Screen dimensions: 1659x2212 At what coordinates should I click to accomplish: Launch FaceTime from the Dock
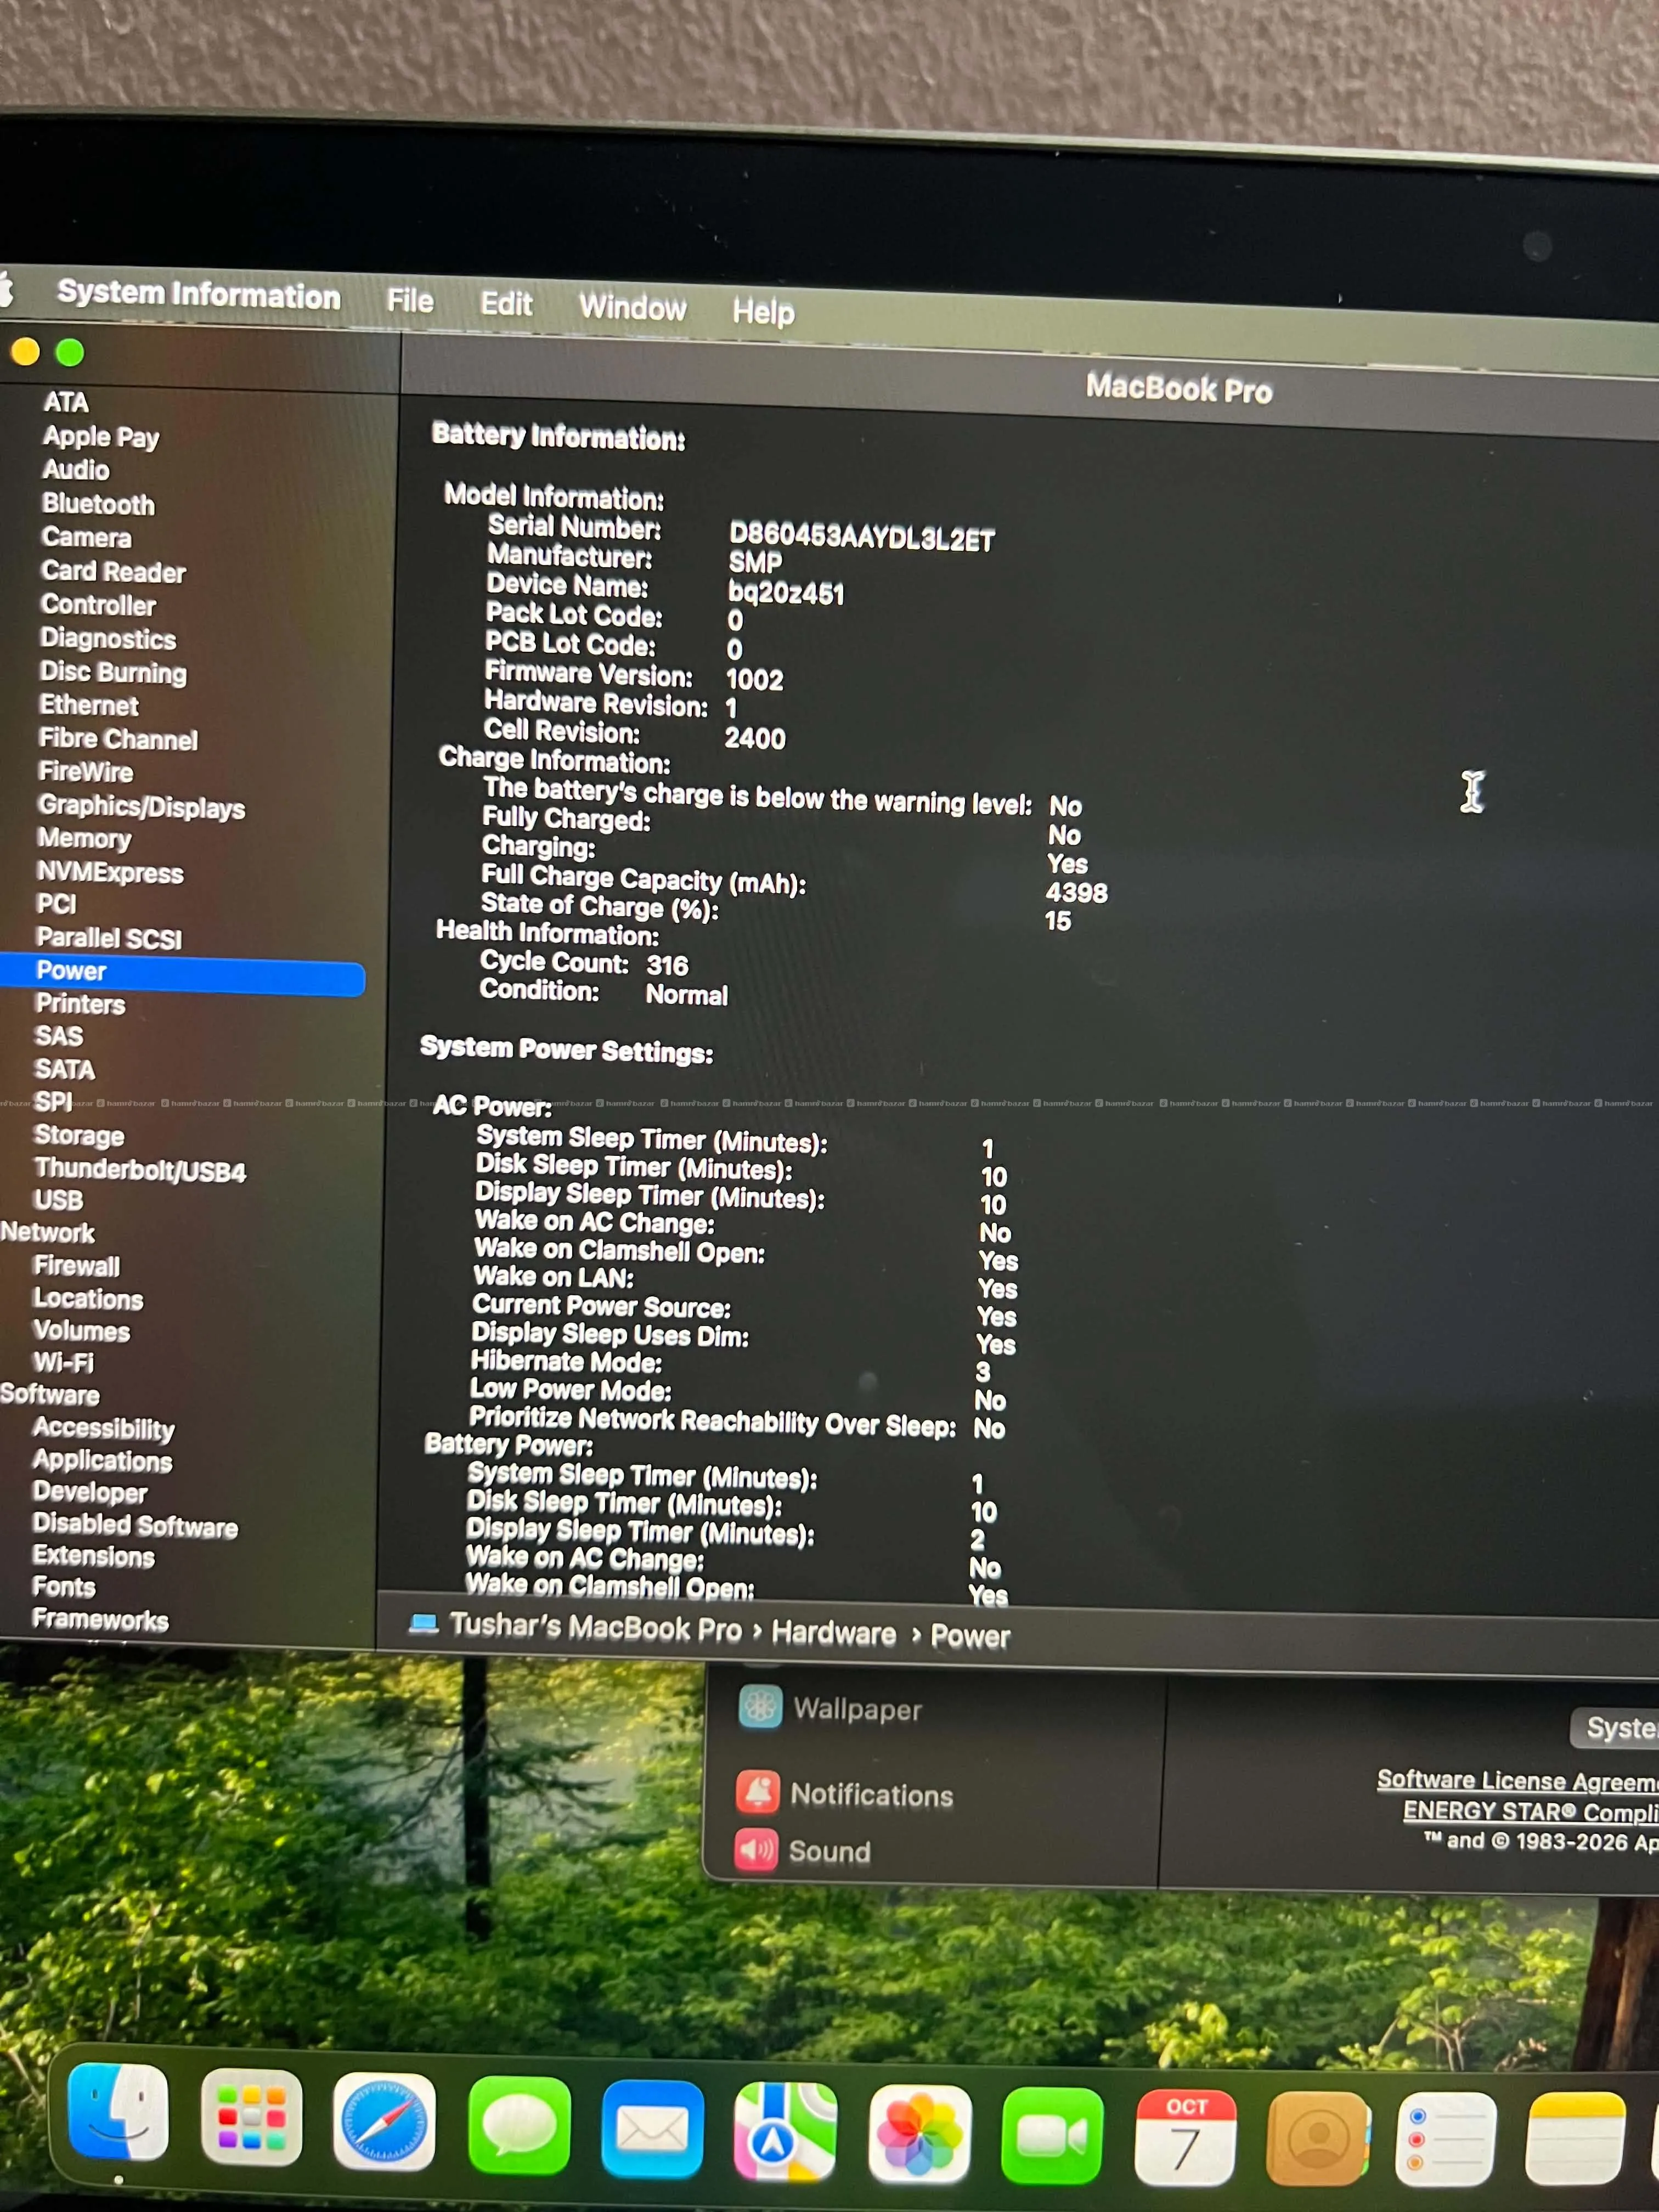pyautogui.click(x=1052, y=2136)
